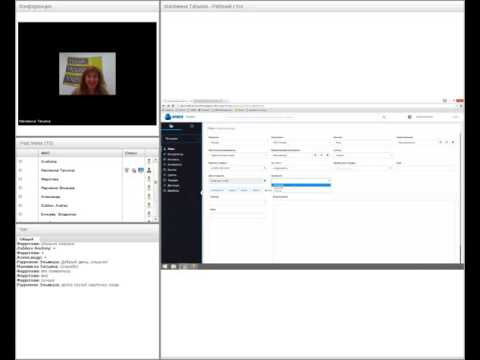480x360 pixels.
Task: Switch to the Общий chat tab
Action: [26, 239]
